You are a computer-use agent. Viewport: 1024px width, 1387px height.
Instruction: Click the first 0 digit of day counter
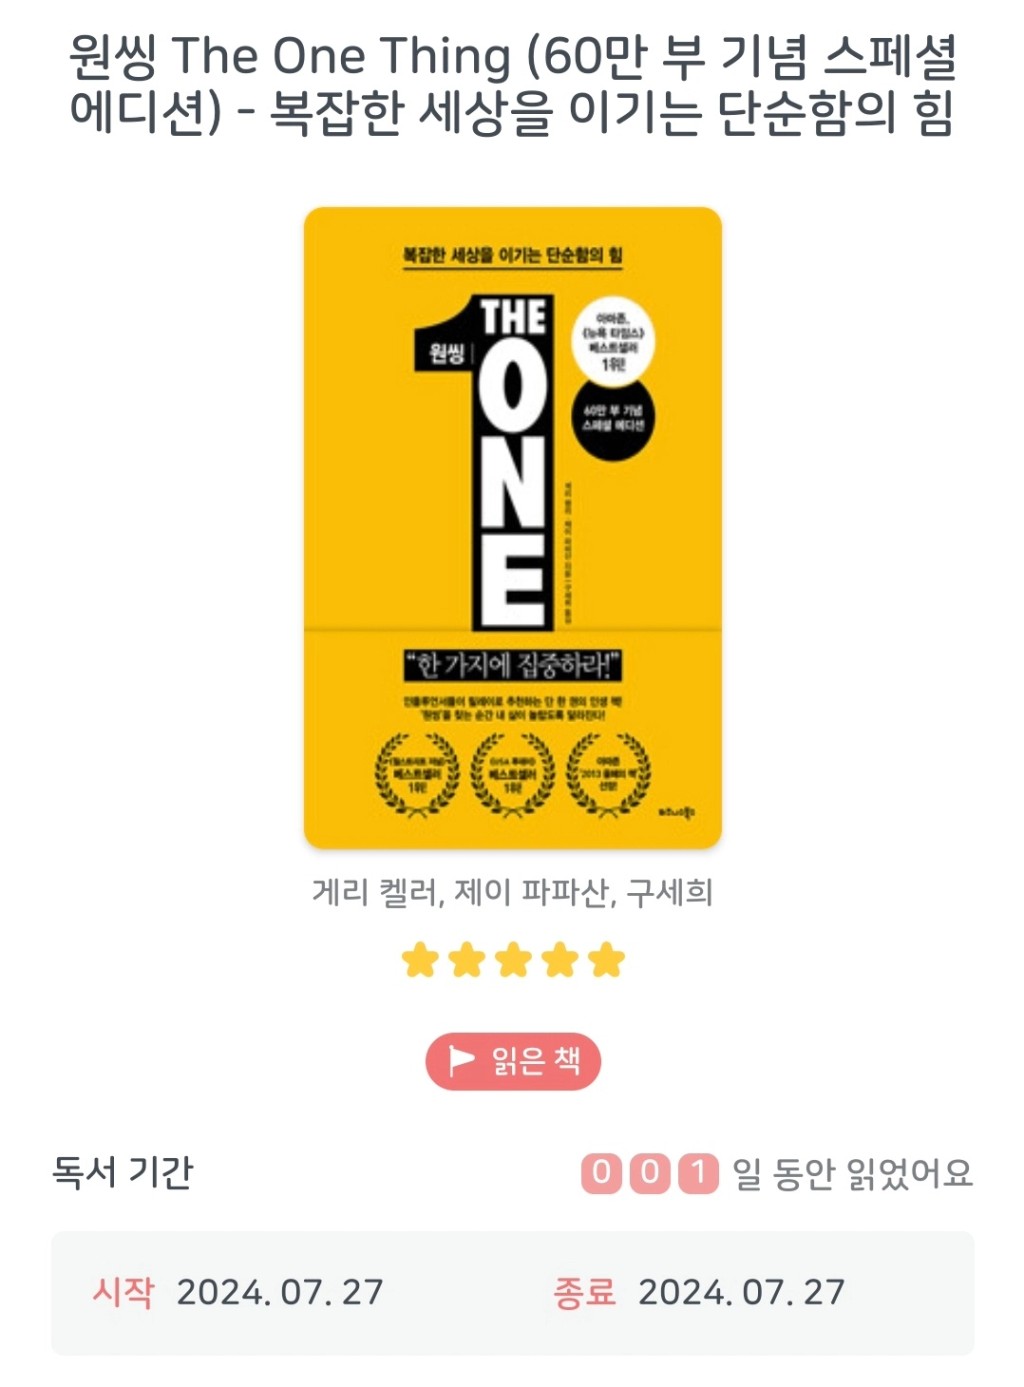point(601,1173)
